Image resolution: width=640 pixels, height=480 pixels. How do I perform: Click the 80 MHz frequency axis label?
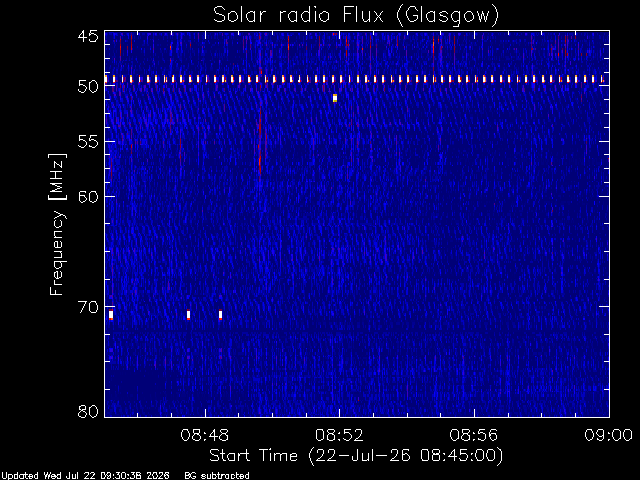88,411
